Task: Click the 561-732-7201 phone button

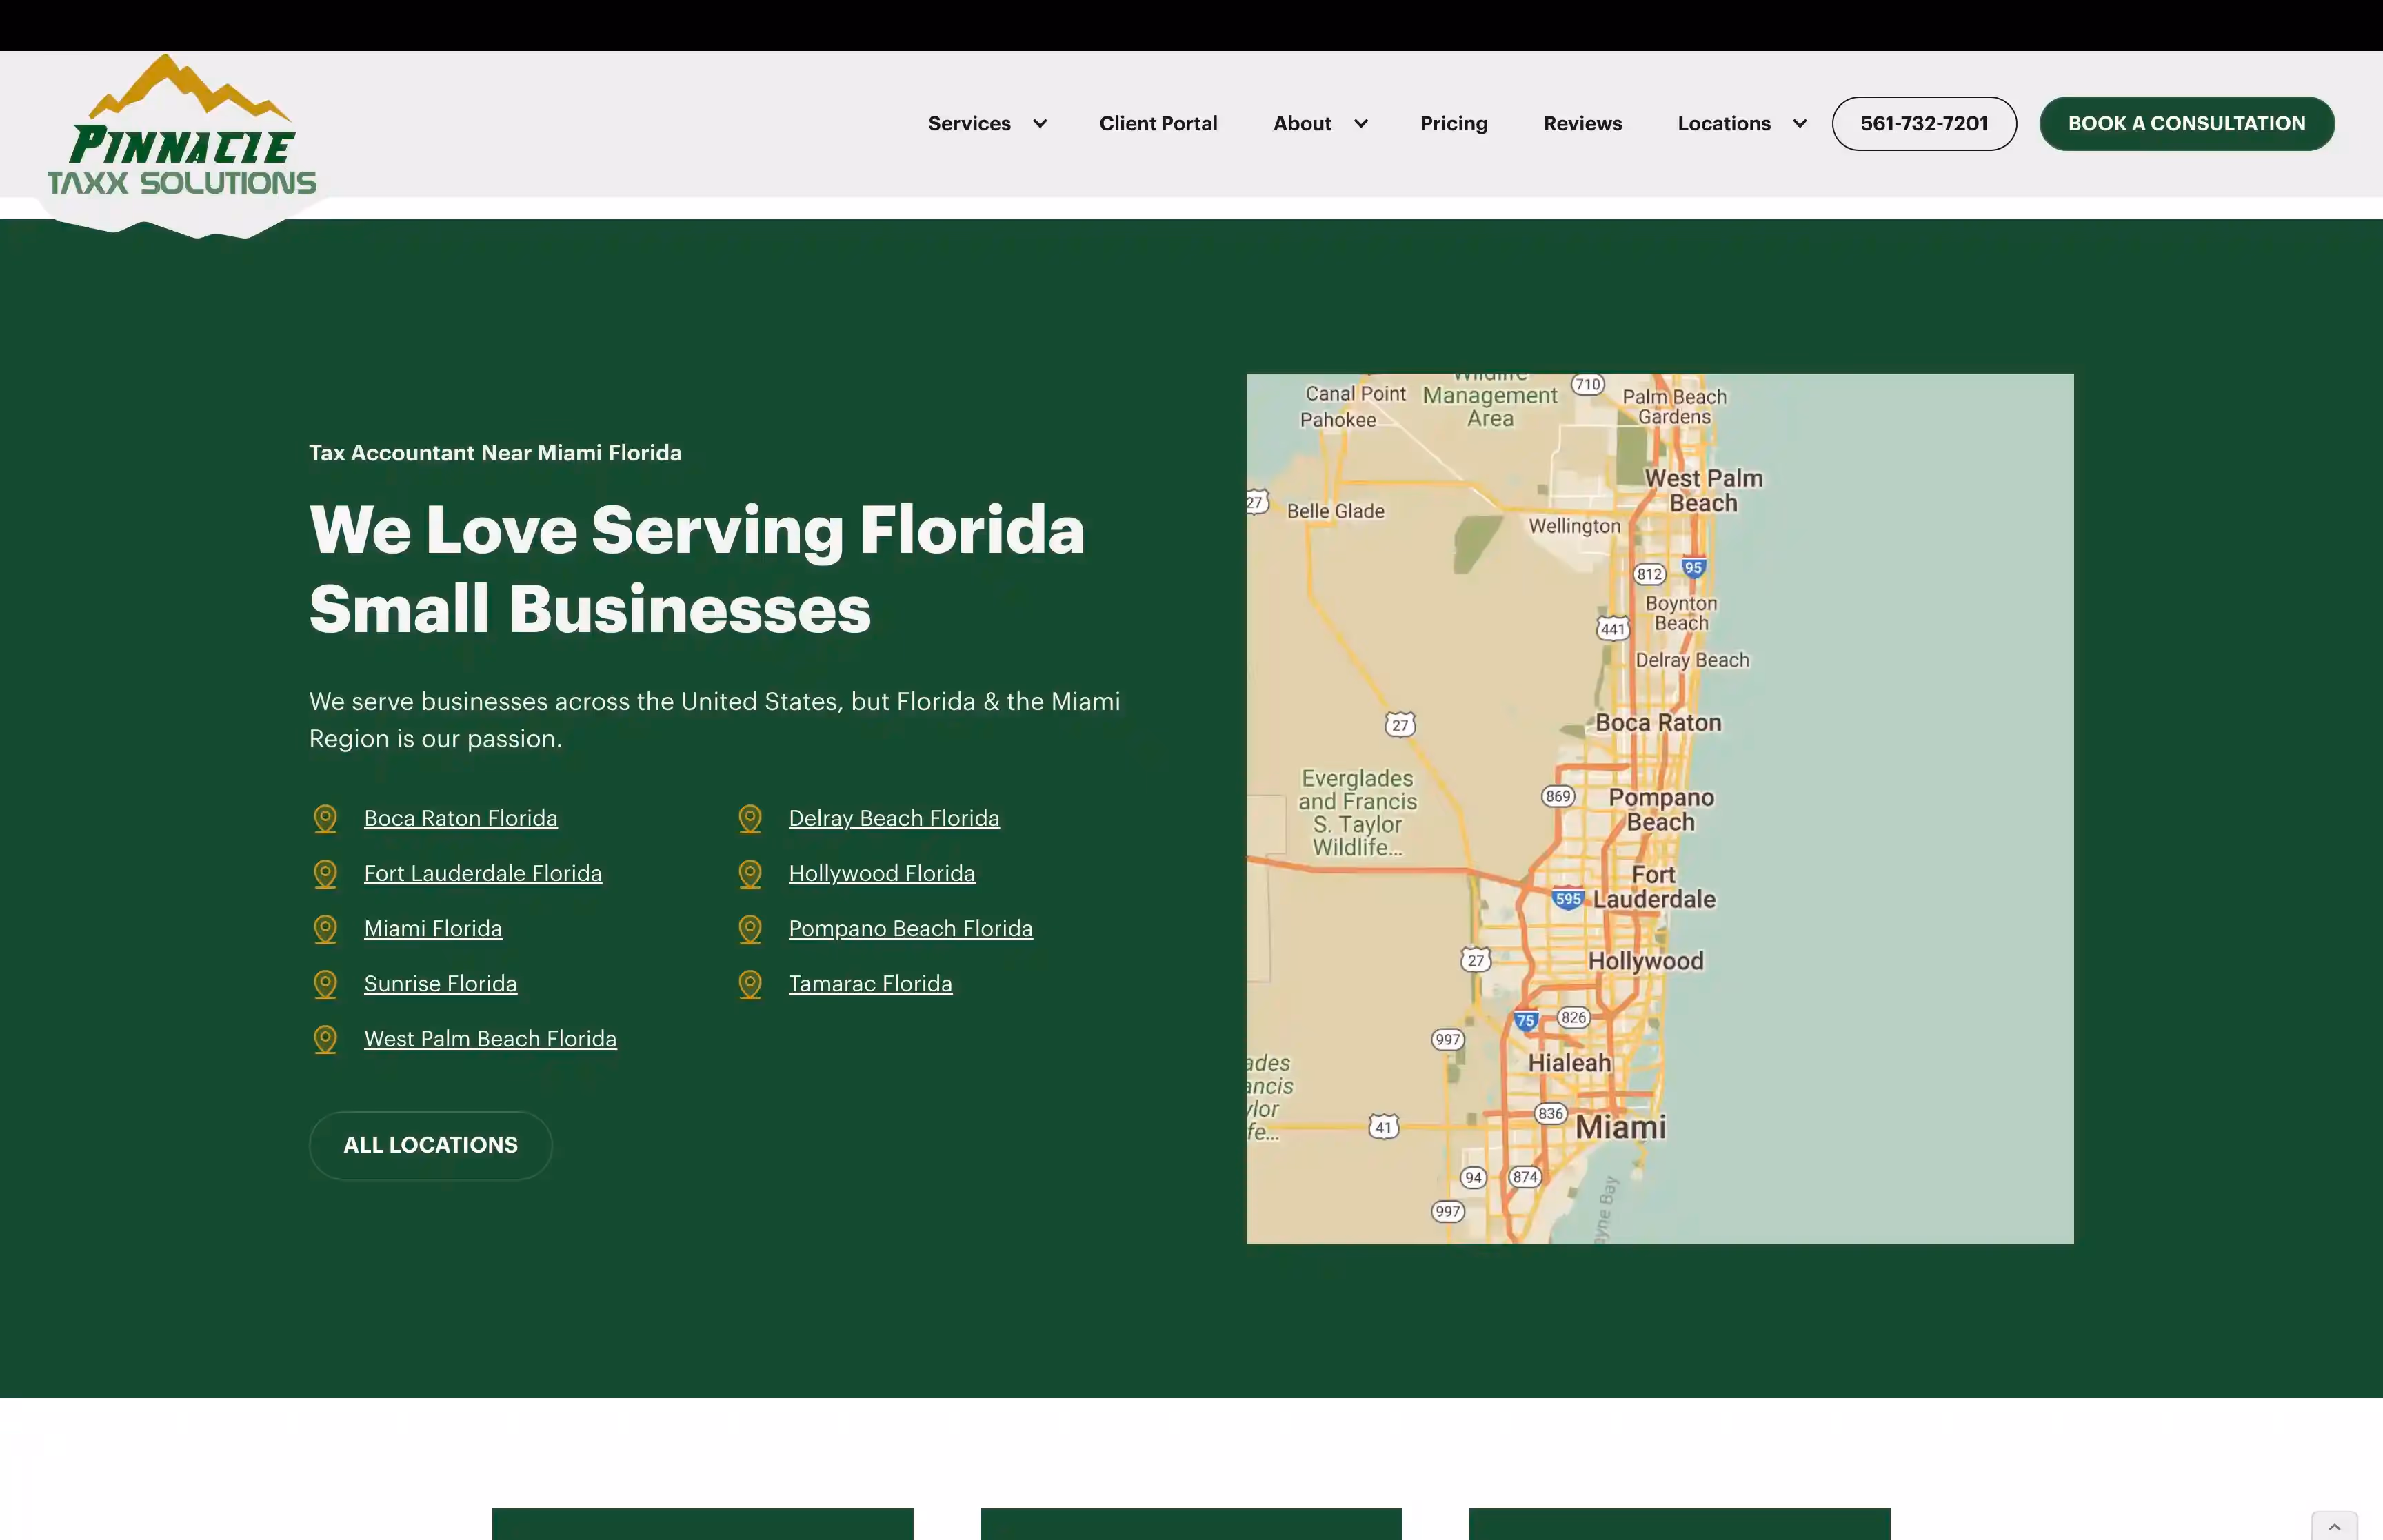Action: [x=1923, y=124]
